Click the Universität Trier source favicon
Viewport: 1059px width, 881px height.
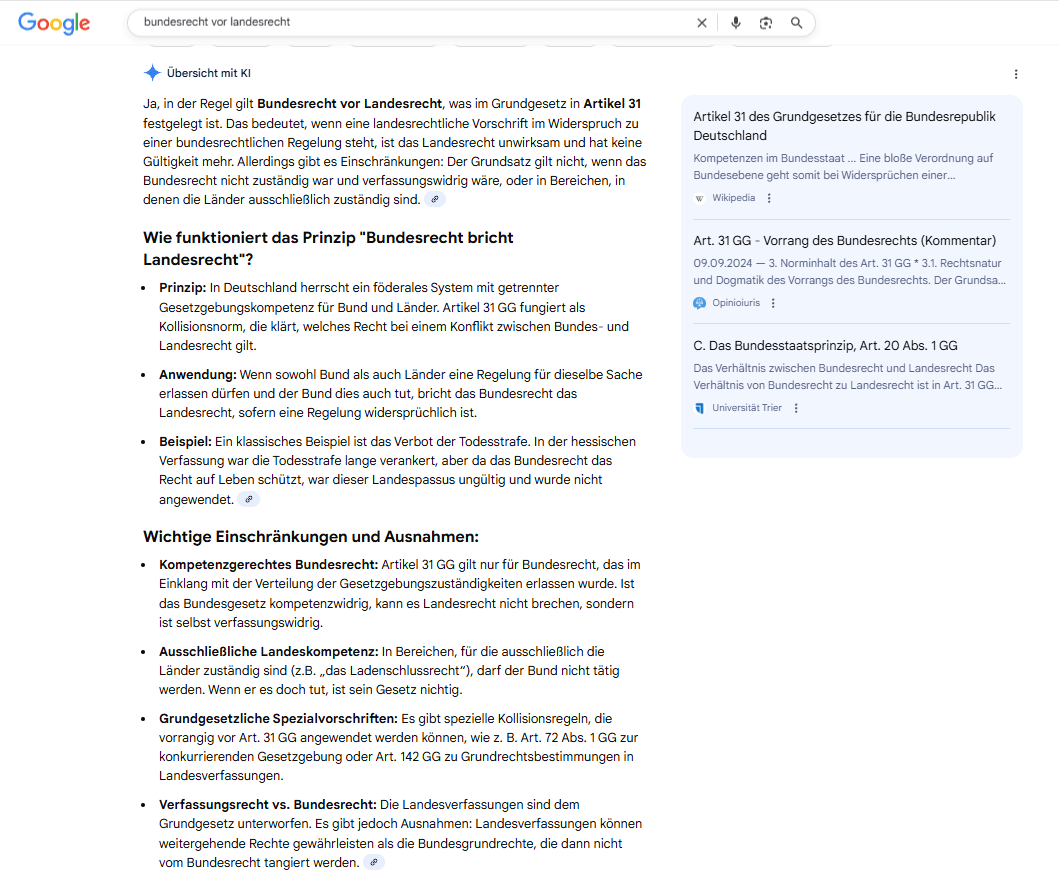pos(700,408)
